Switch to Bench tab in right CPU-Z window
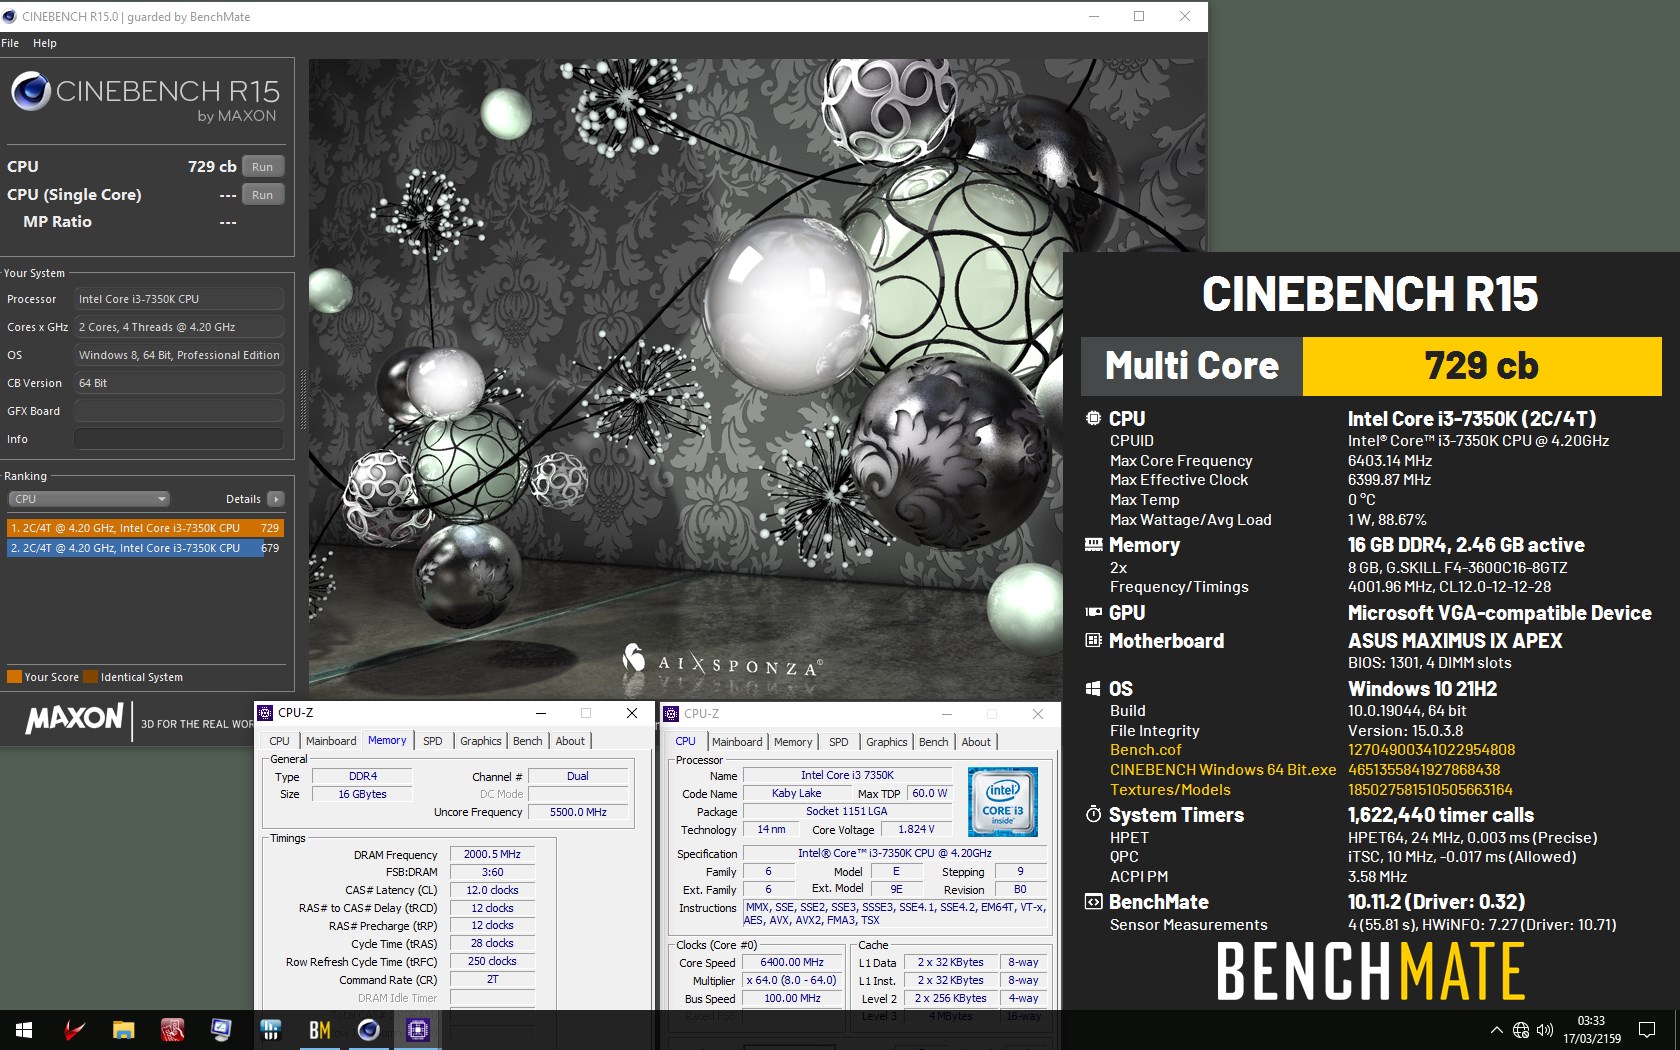The width and height of the screenshot is (1680, 1050). tap(934, 742)
